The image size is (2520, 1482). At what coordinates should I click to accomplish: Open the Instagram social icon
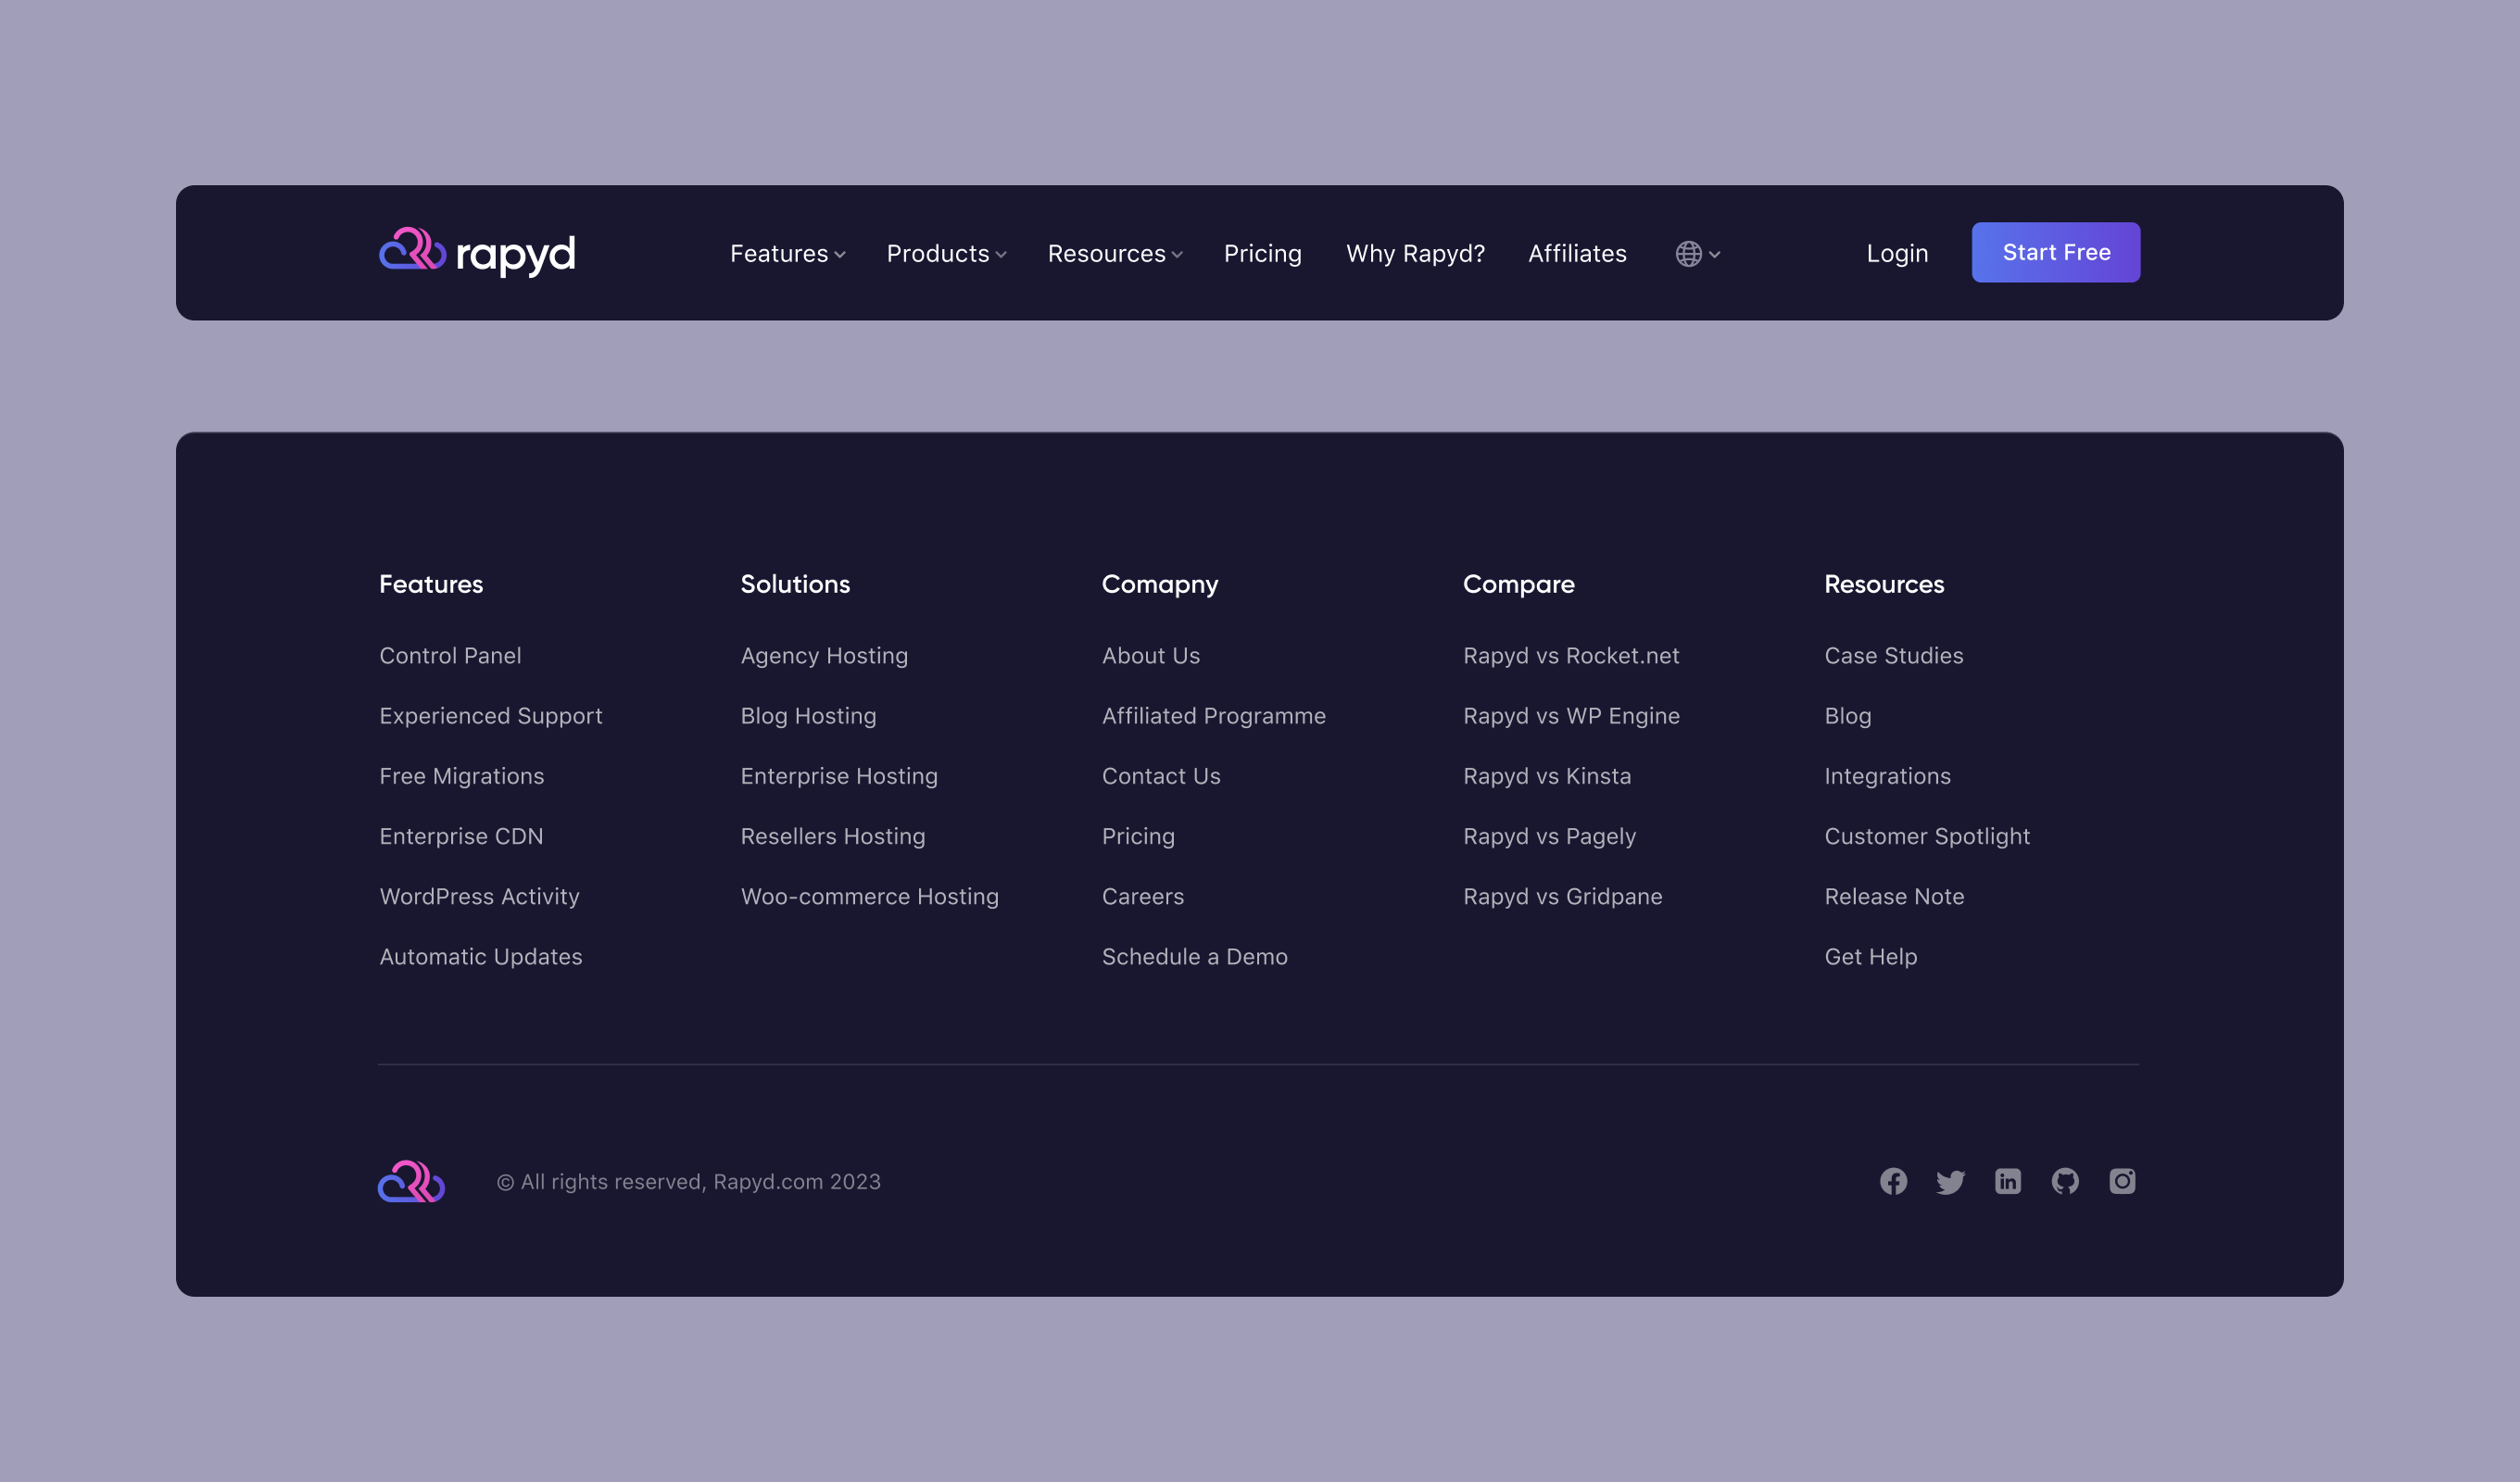(x=2122, y=1181)
